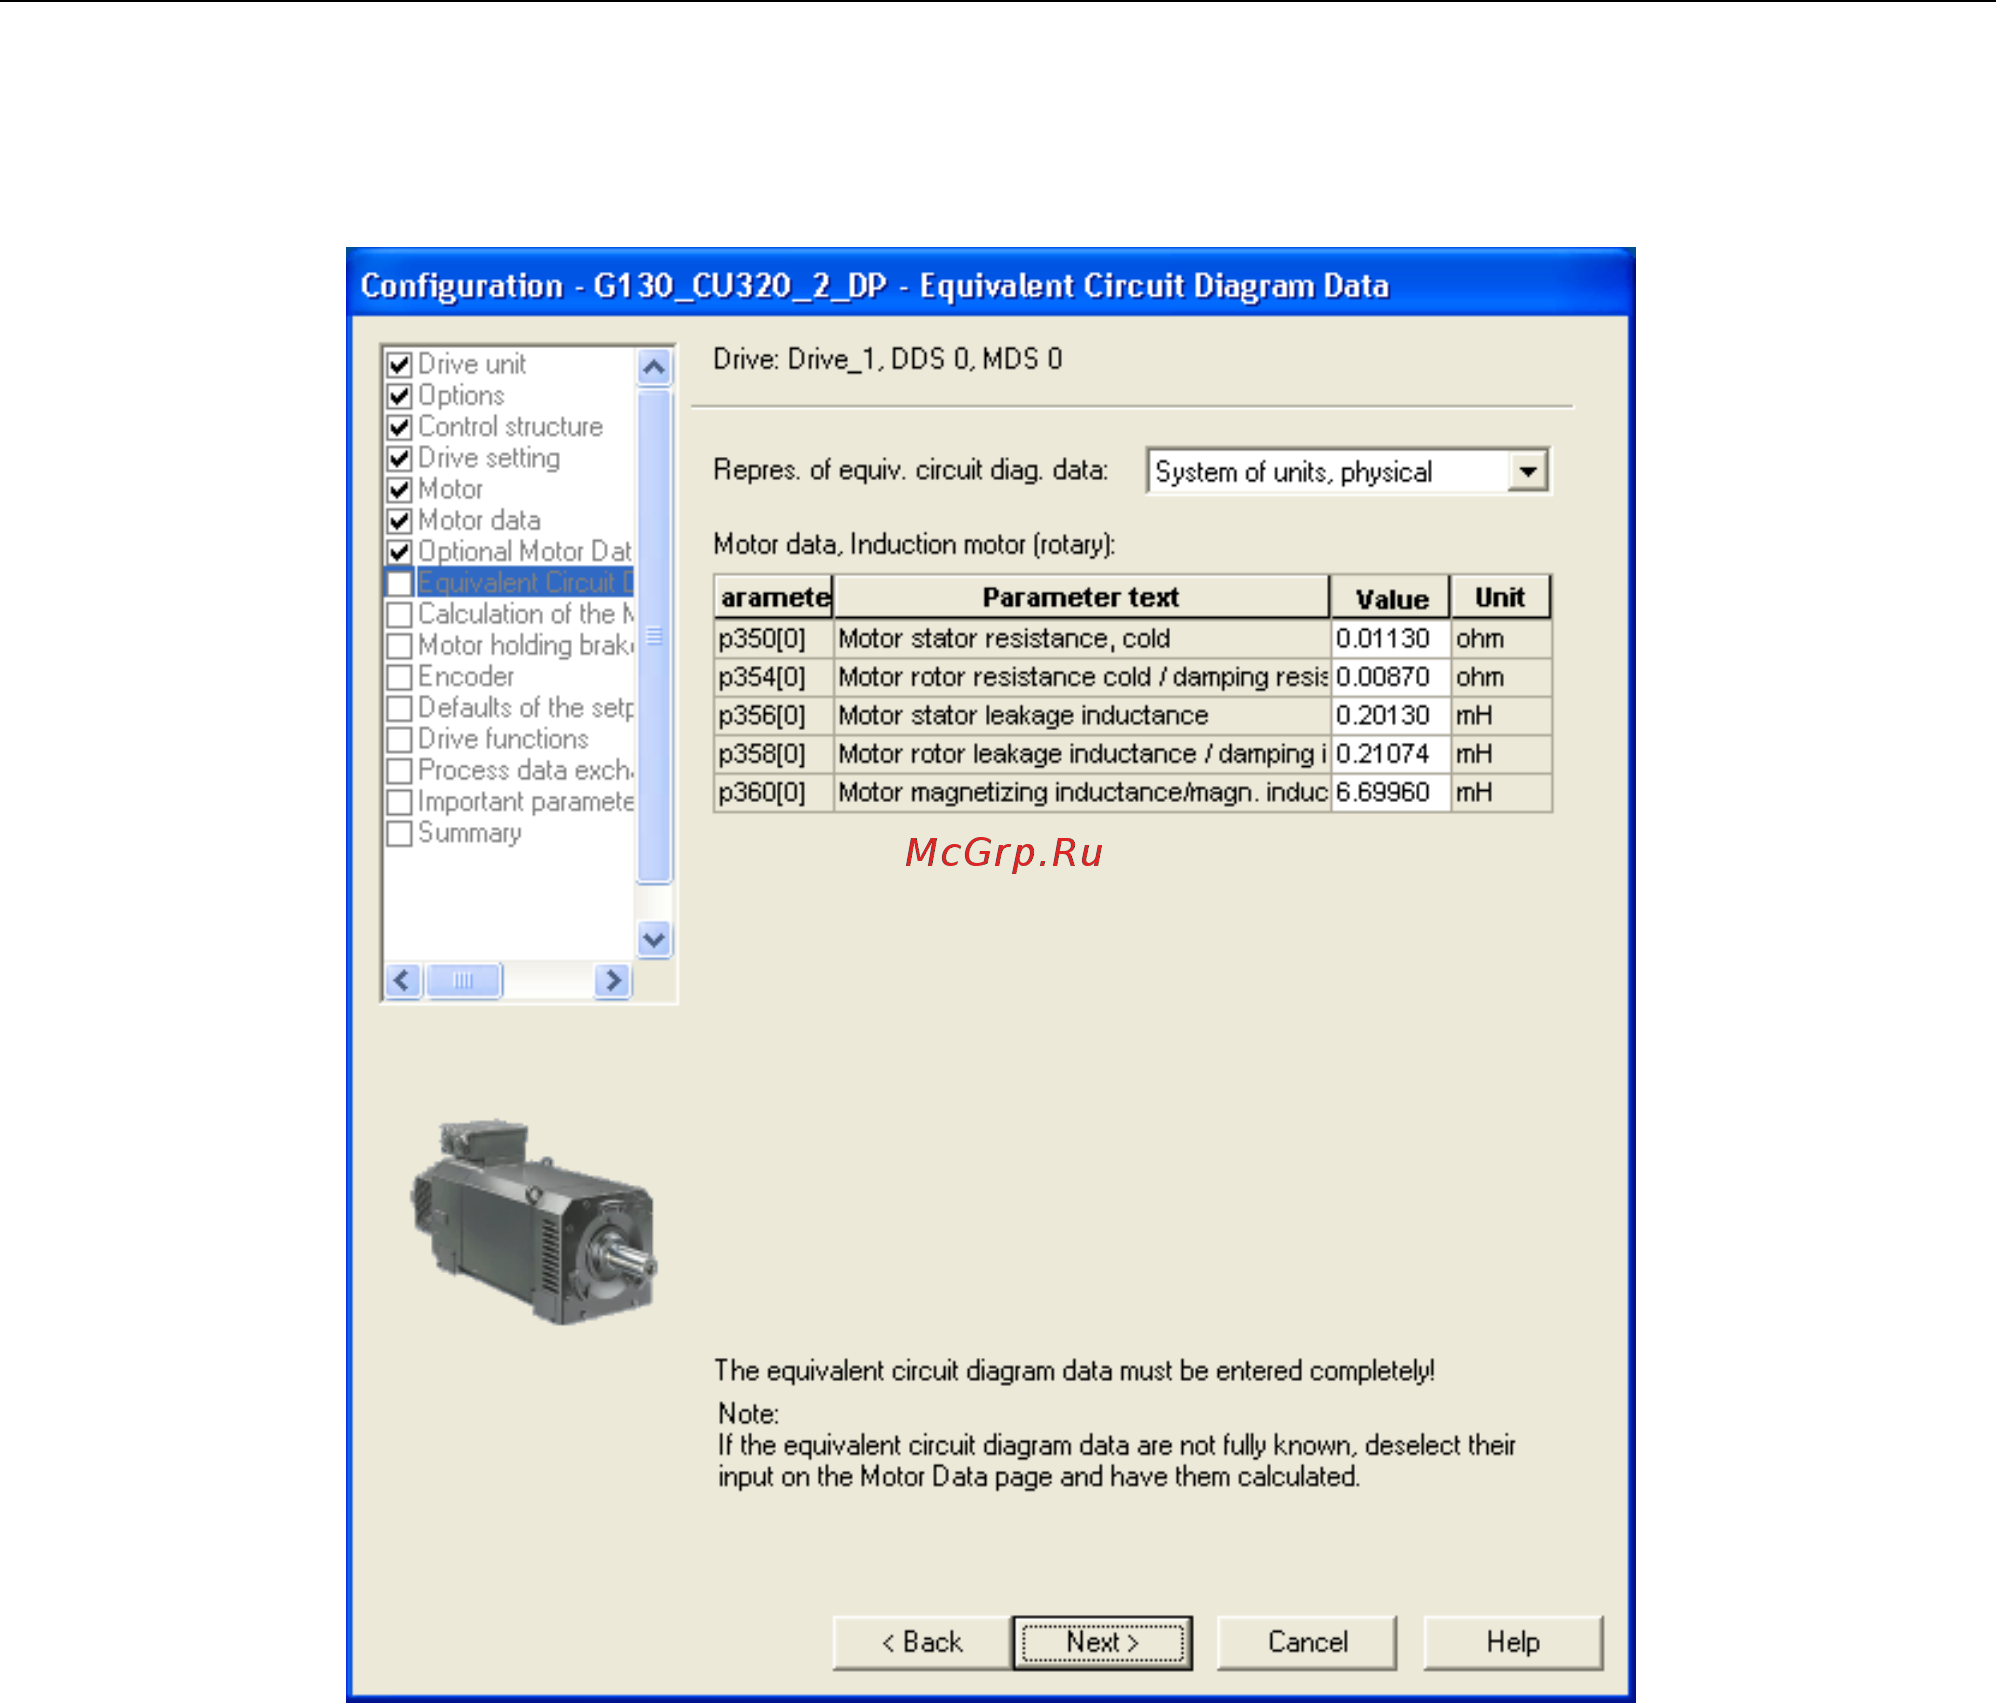This screenshot has width=1996, height=1703.
Task: Toggle the Drive functions checkbox
Action: click(399, 739)
